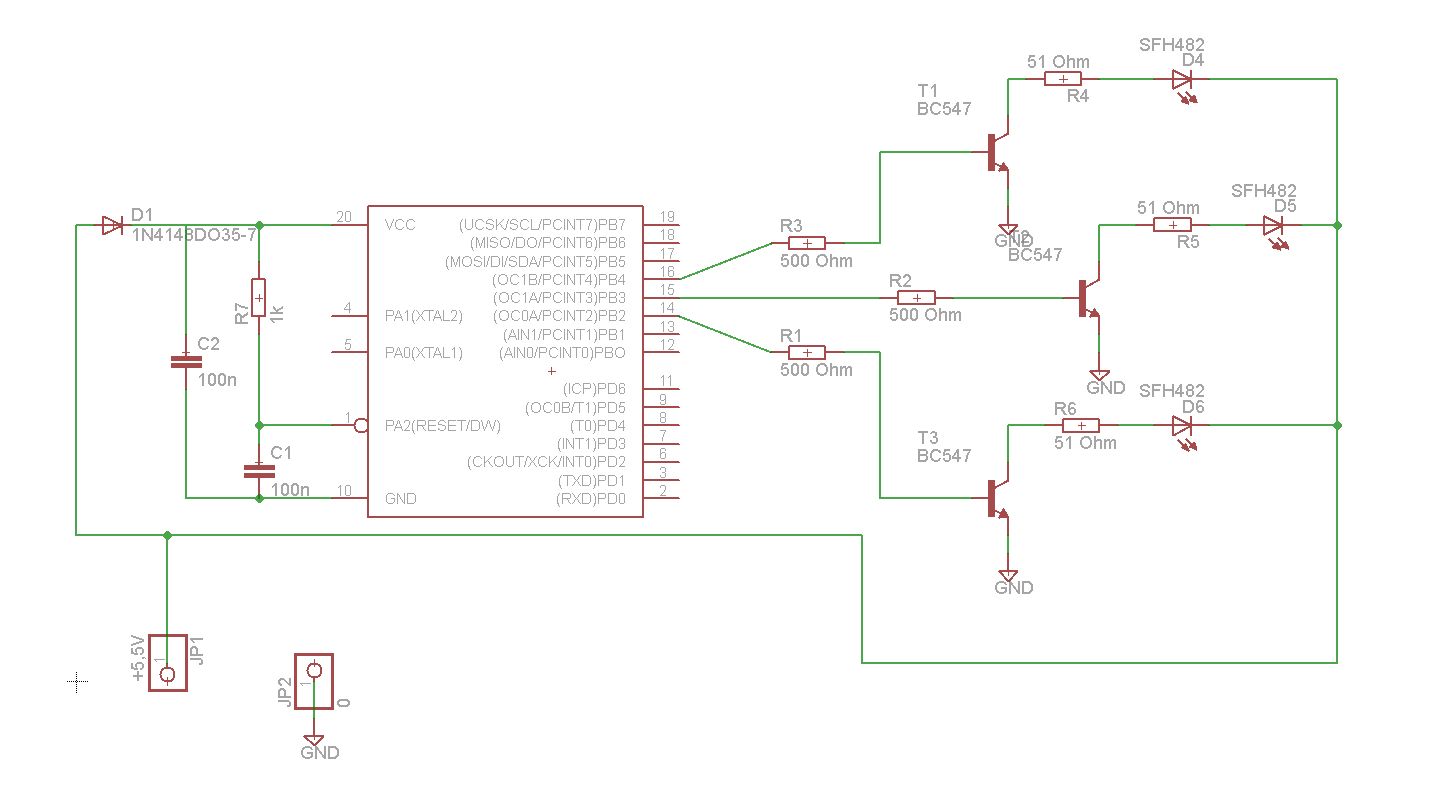Screen dimensions: 1432x809
Task: Click pin number 20 on the IC
Action: point(344,217)
